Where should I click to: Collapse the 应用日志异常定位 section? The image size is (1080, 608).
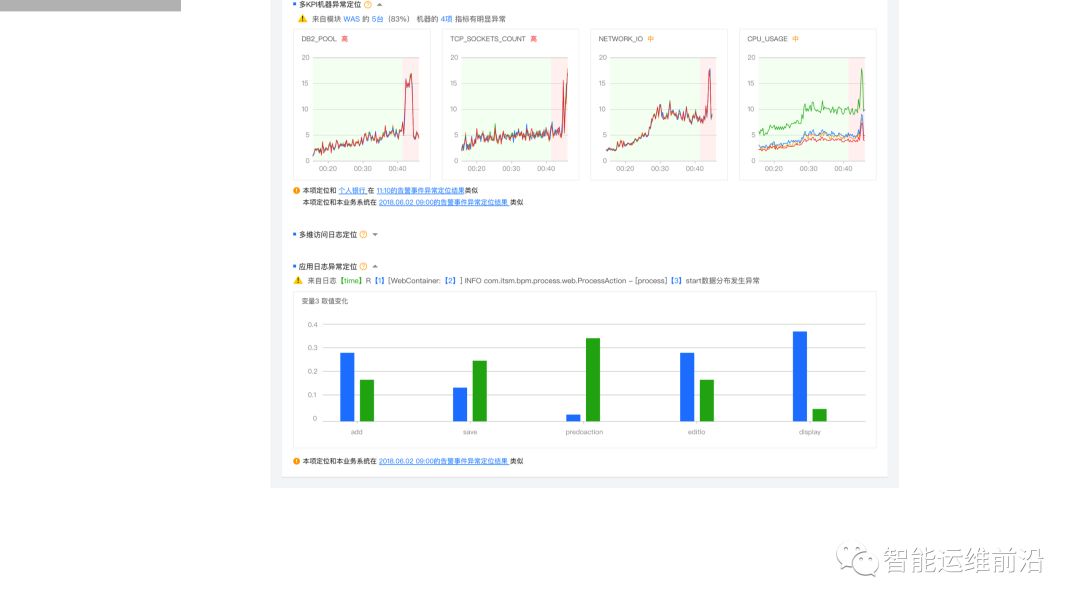tap(375, 266)
